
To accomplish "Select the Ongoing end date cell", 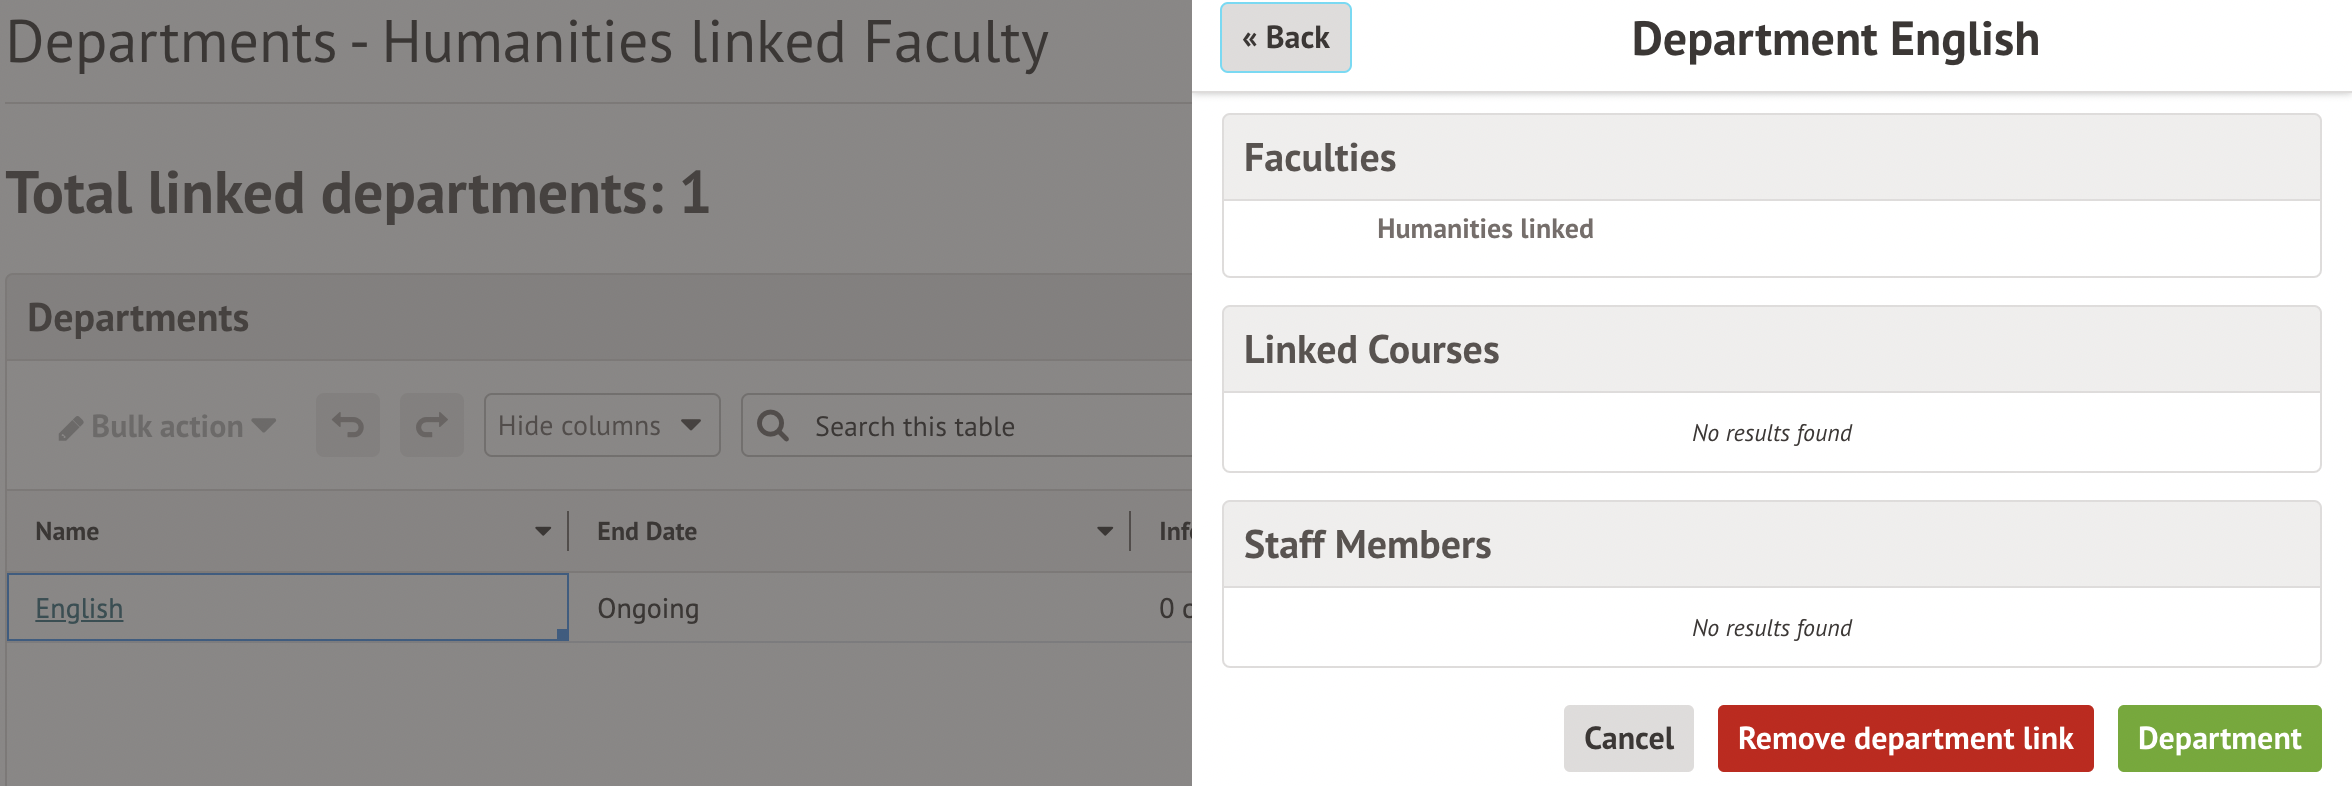I will tap(648, 608).
